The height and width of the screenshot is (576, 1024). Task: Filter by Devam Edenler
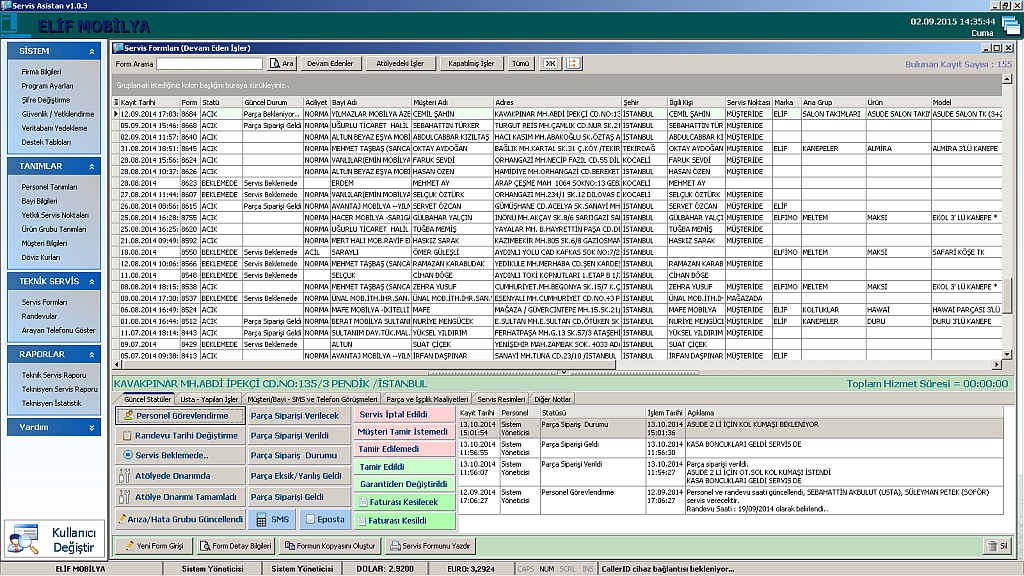click(x=330, y=63)
